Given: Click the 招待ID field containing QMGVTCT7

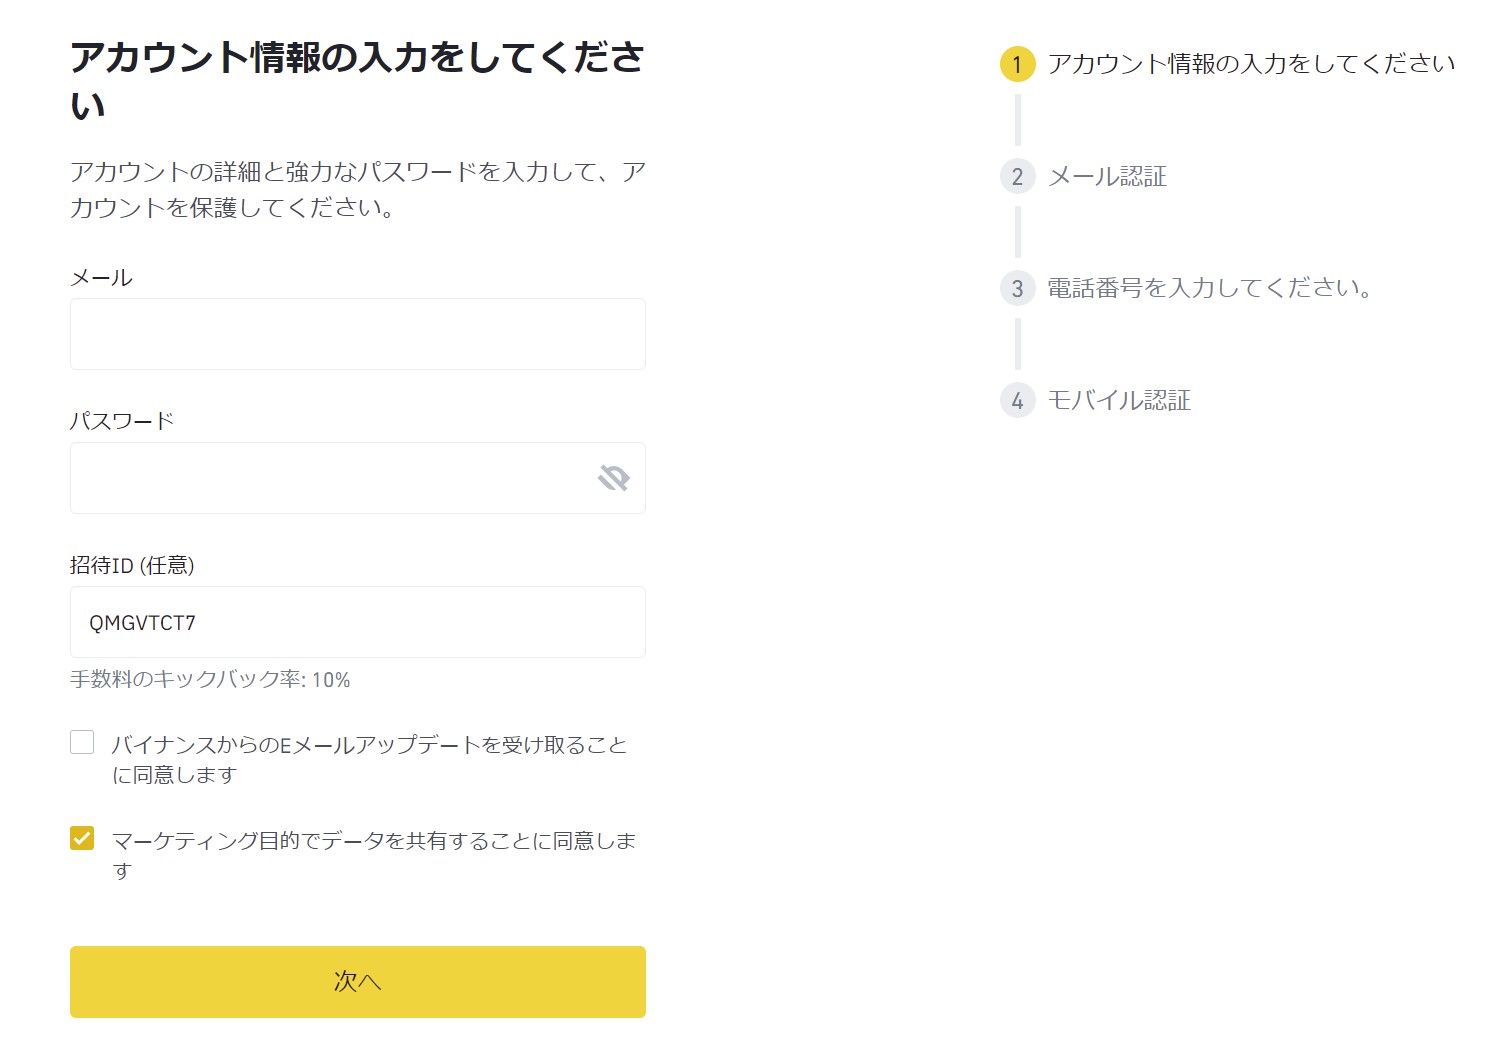Looking at the screenshot, I should coord(357,622).
